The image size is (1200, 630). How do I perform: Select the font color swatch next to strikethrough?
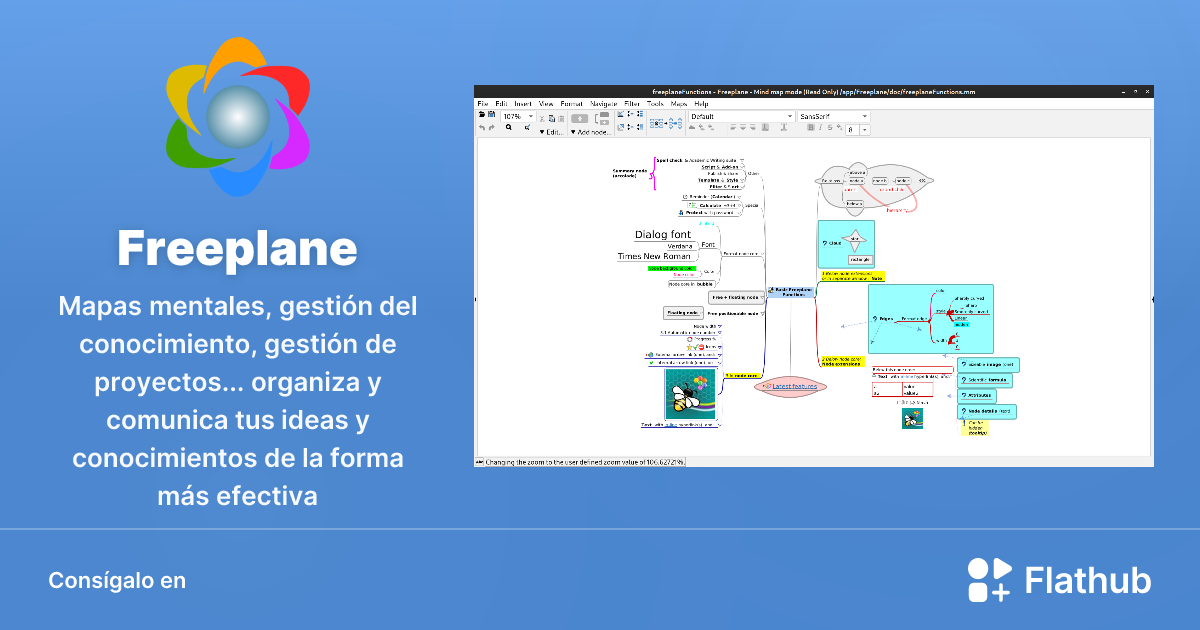[x=839, y=128]
